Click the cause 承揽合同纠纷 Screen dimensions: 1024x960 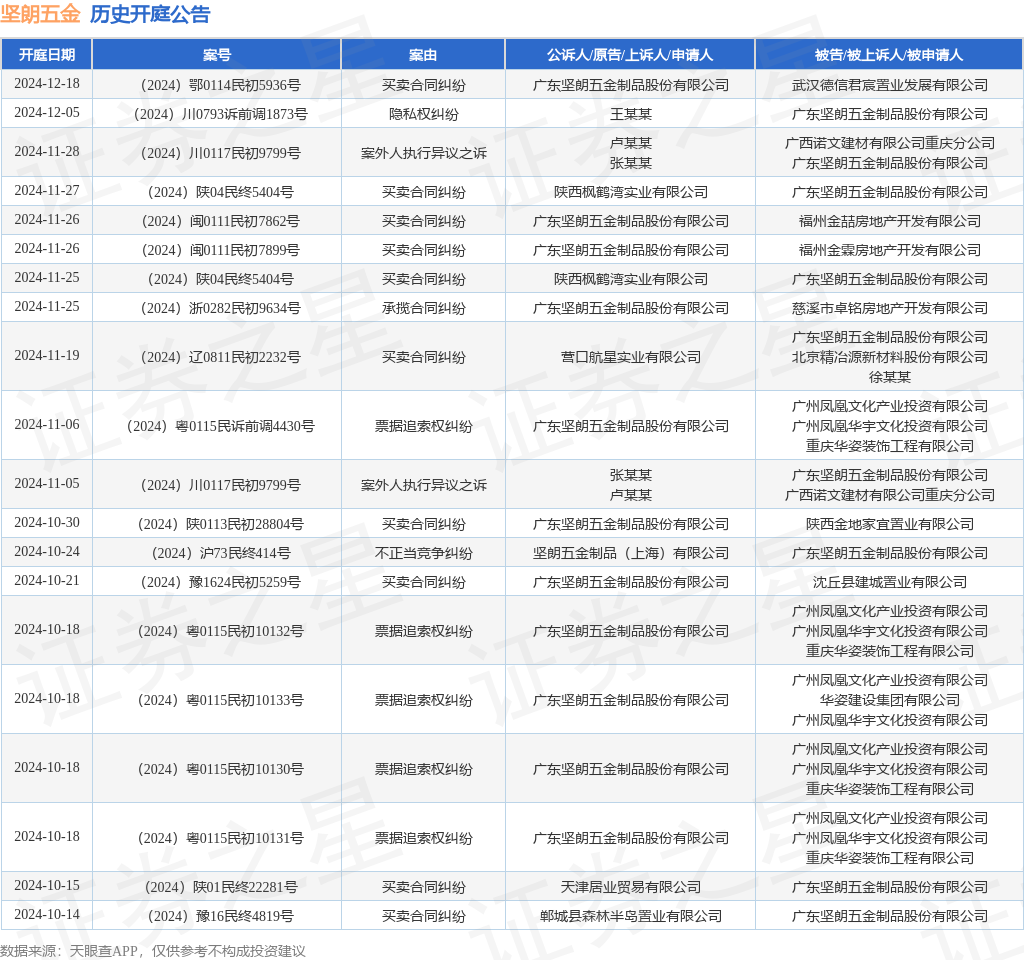pyautogui.click(x=423, y=308)
